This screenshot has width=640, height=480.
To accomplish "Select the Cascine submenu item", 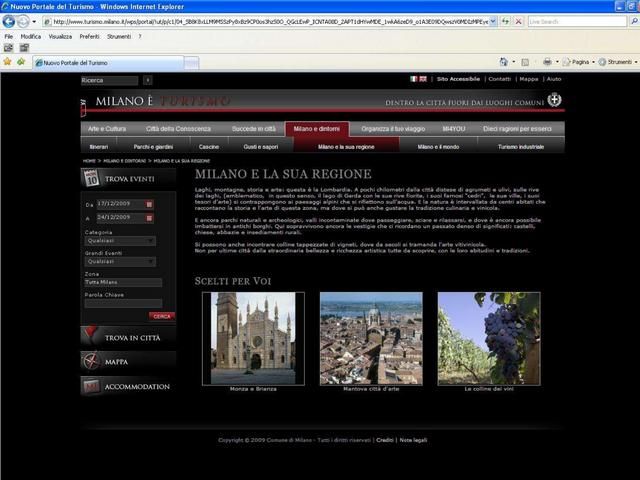I will click(209, 147).
